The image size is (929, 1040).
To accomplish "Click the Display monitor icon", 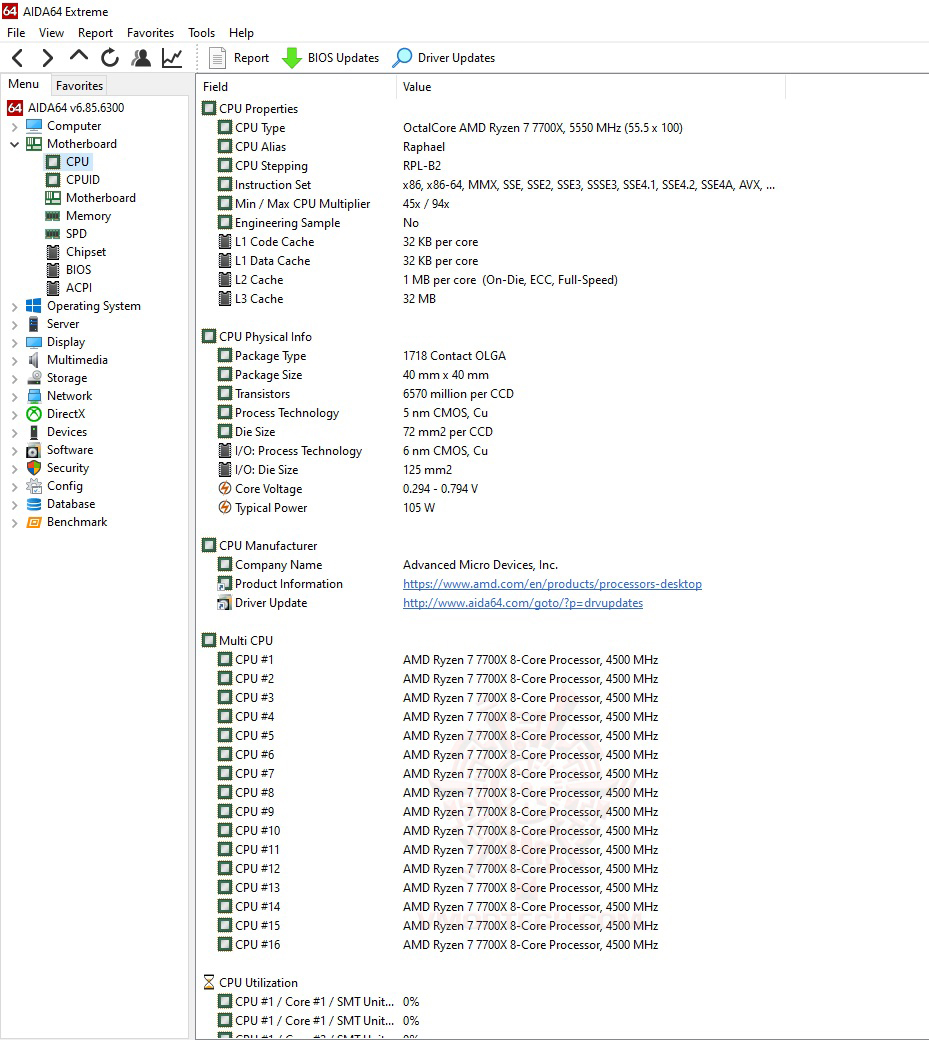I will coord(34,342).
